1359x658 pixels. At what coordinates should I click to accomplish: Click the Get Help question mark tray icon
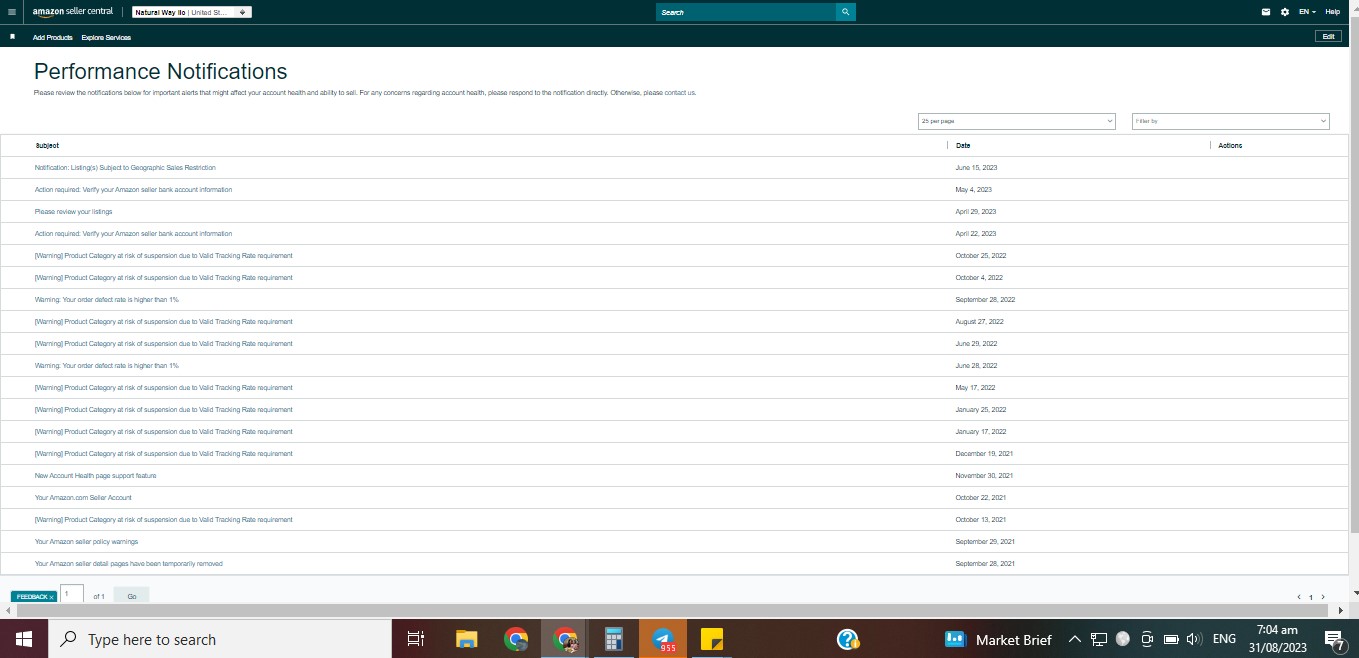pyautogui.click(x=848, y=639)
